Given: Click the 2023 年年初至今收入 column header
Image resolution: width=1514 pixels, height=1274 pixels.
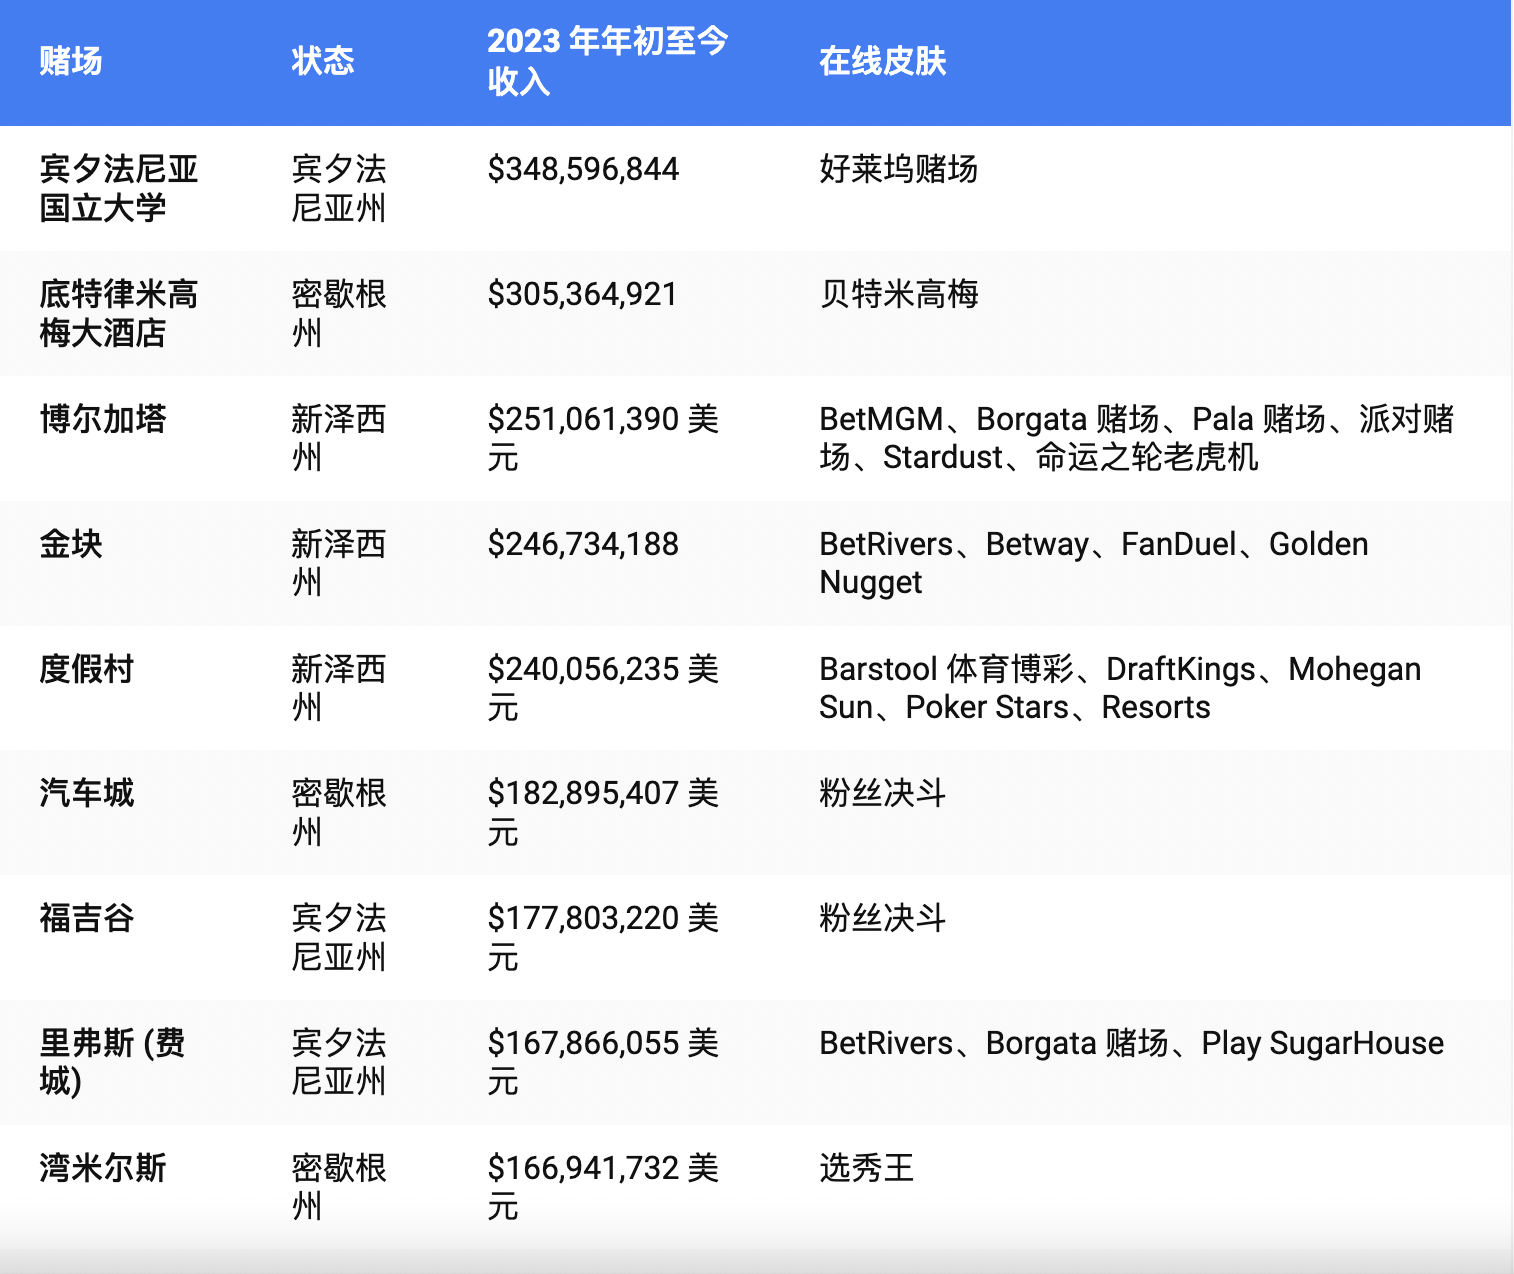Looking at the screenshot, I should click(607, 61).
